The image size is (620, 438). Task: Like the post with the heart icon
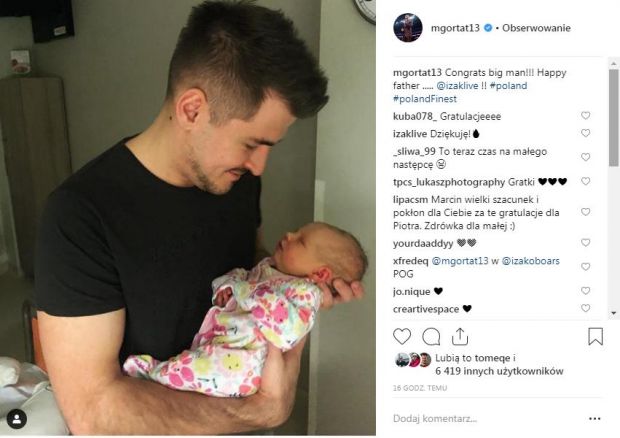(402, 337)
